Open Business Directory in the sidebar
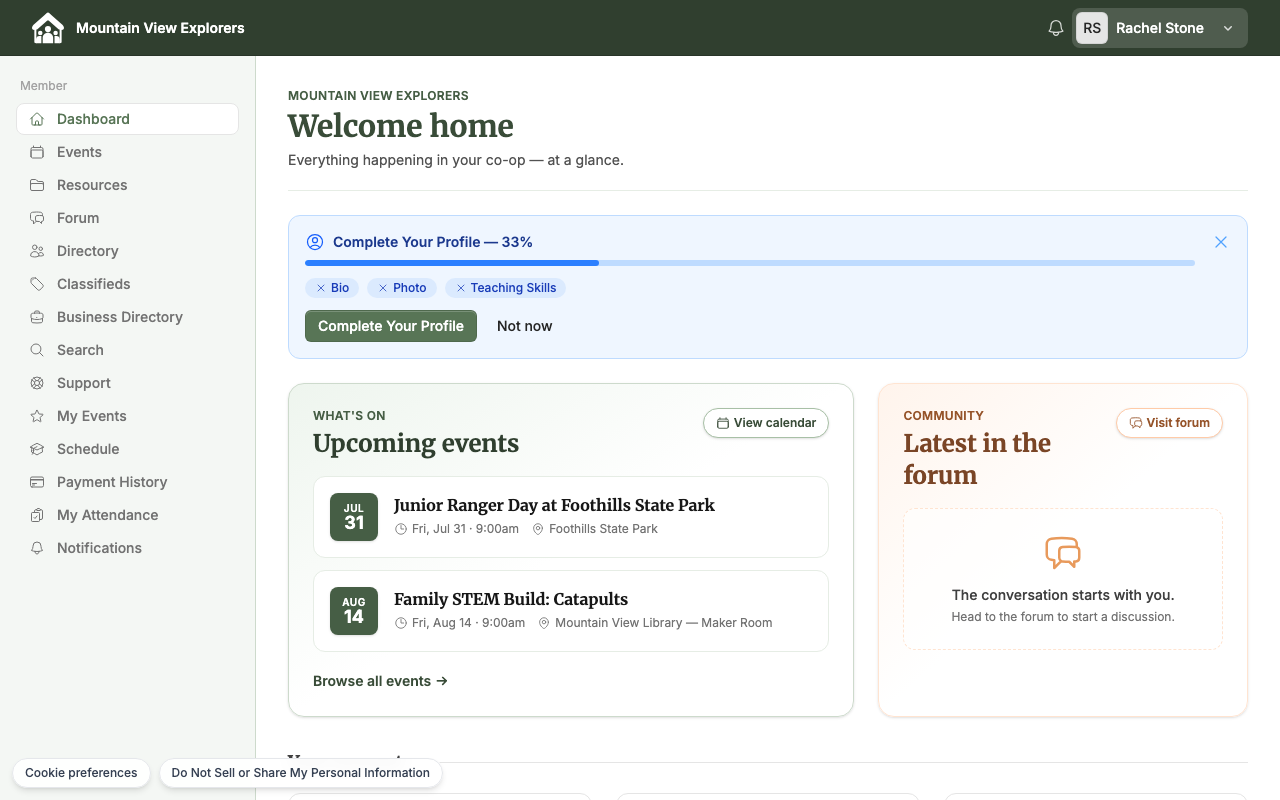This screenshot has width=1280, height=800. (x=127, y=317)
